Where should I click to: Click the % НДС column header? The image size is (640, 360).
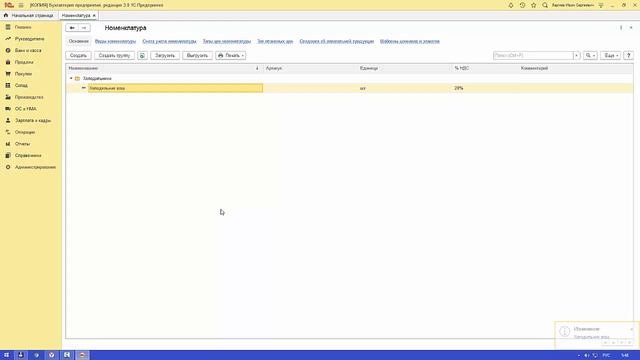485,68
